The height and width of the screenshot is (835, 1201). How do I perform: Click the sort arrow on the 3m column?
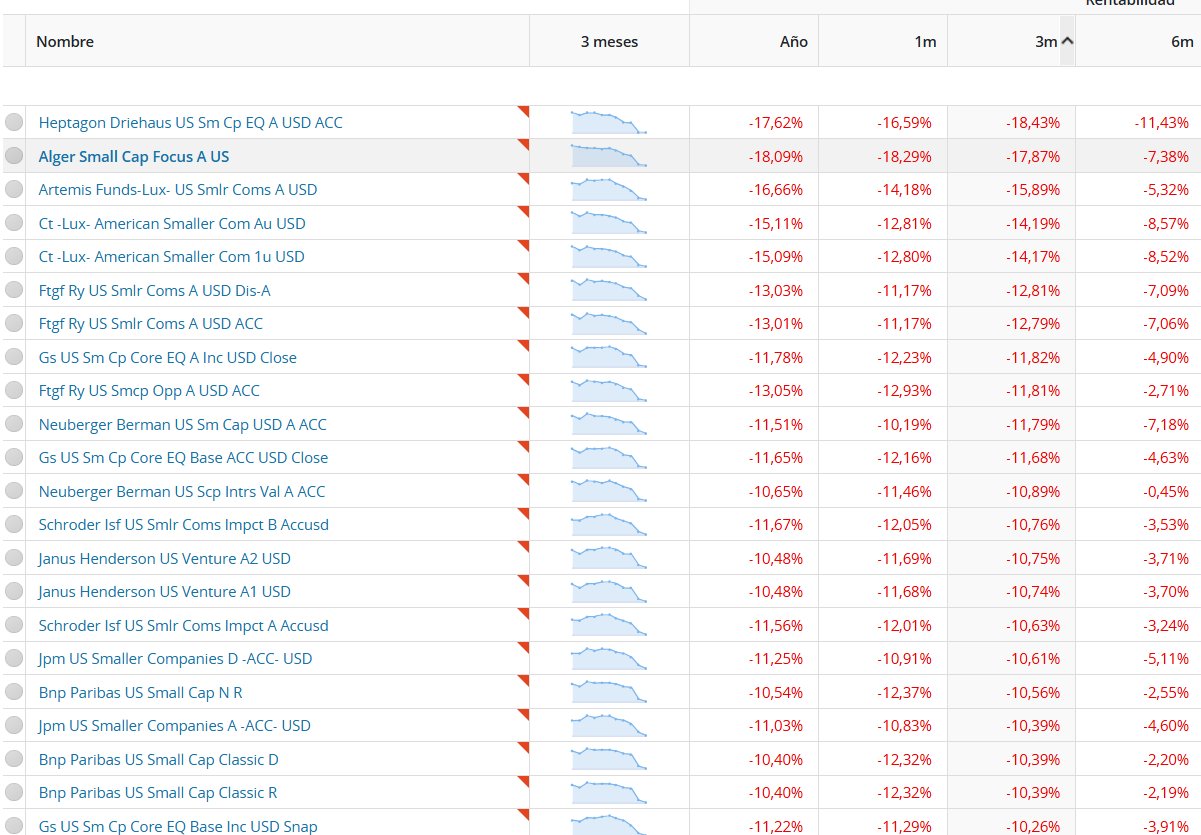point(1067,41)
